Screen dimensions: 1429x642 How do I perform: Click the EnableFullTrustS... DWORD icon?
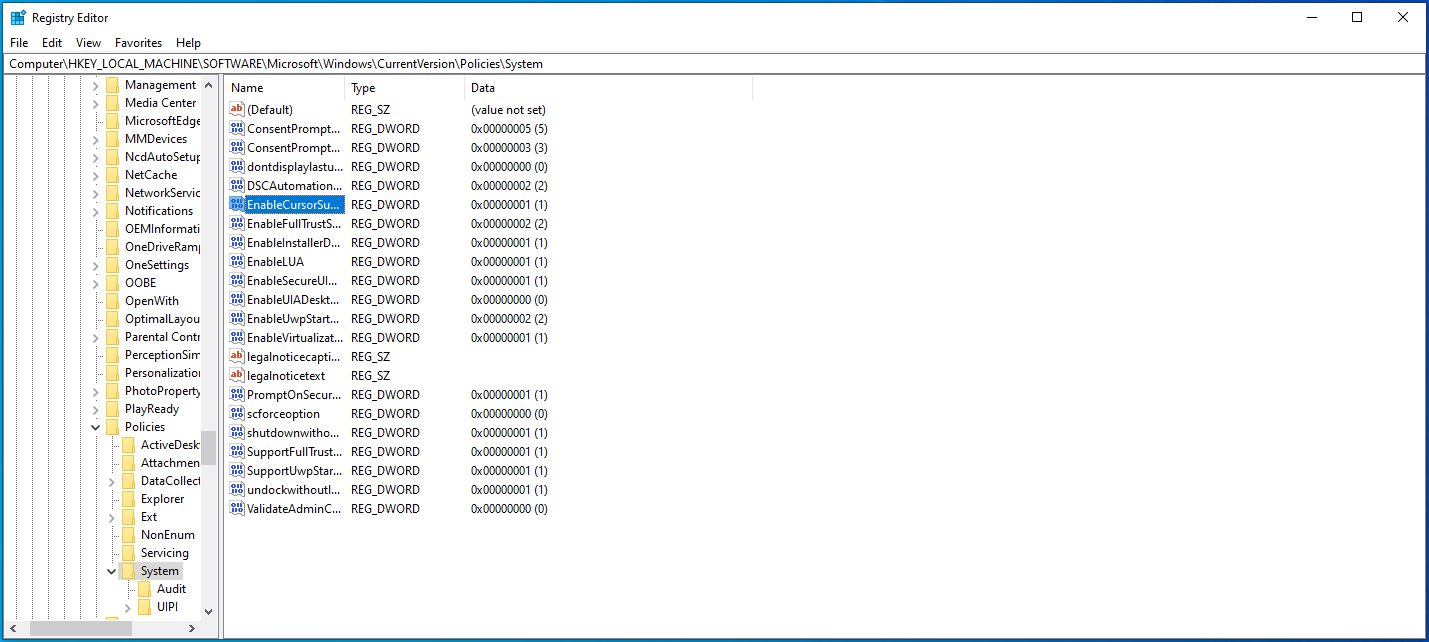(x=237, y=223)
